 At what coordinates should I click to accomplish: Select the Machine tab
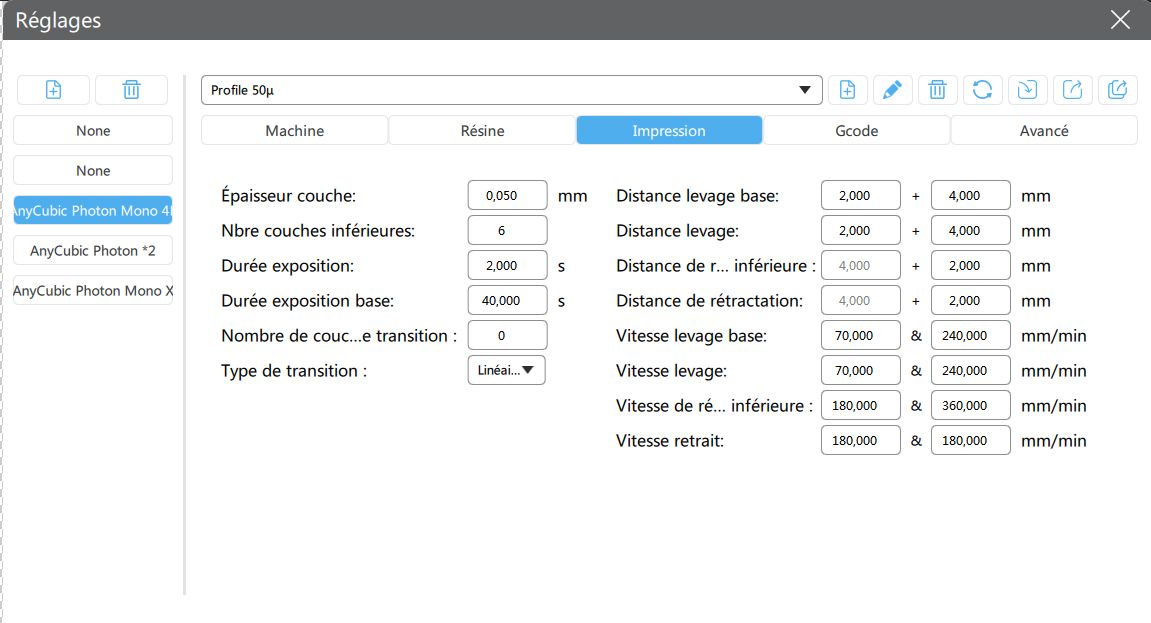tap(294, 131)
